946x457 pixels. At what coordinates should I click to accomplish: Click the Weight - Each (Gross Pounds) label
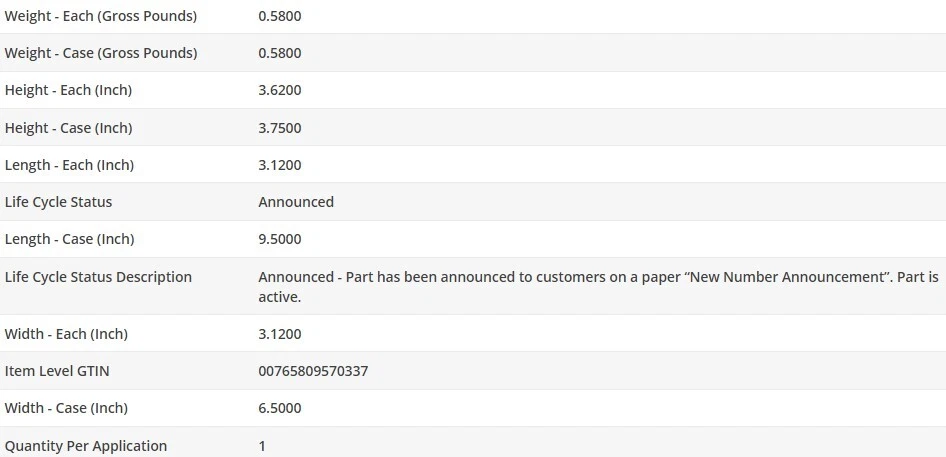pos(100,16)
